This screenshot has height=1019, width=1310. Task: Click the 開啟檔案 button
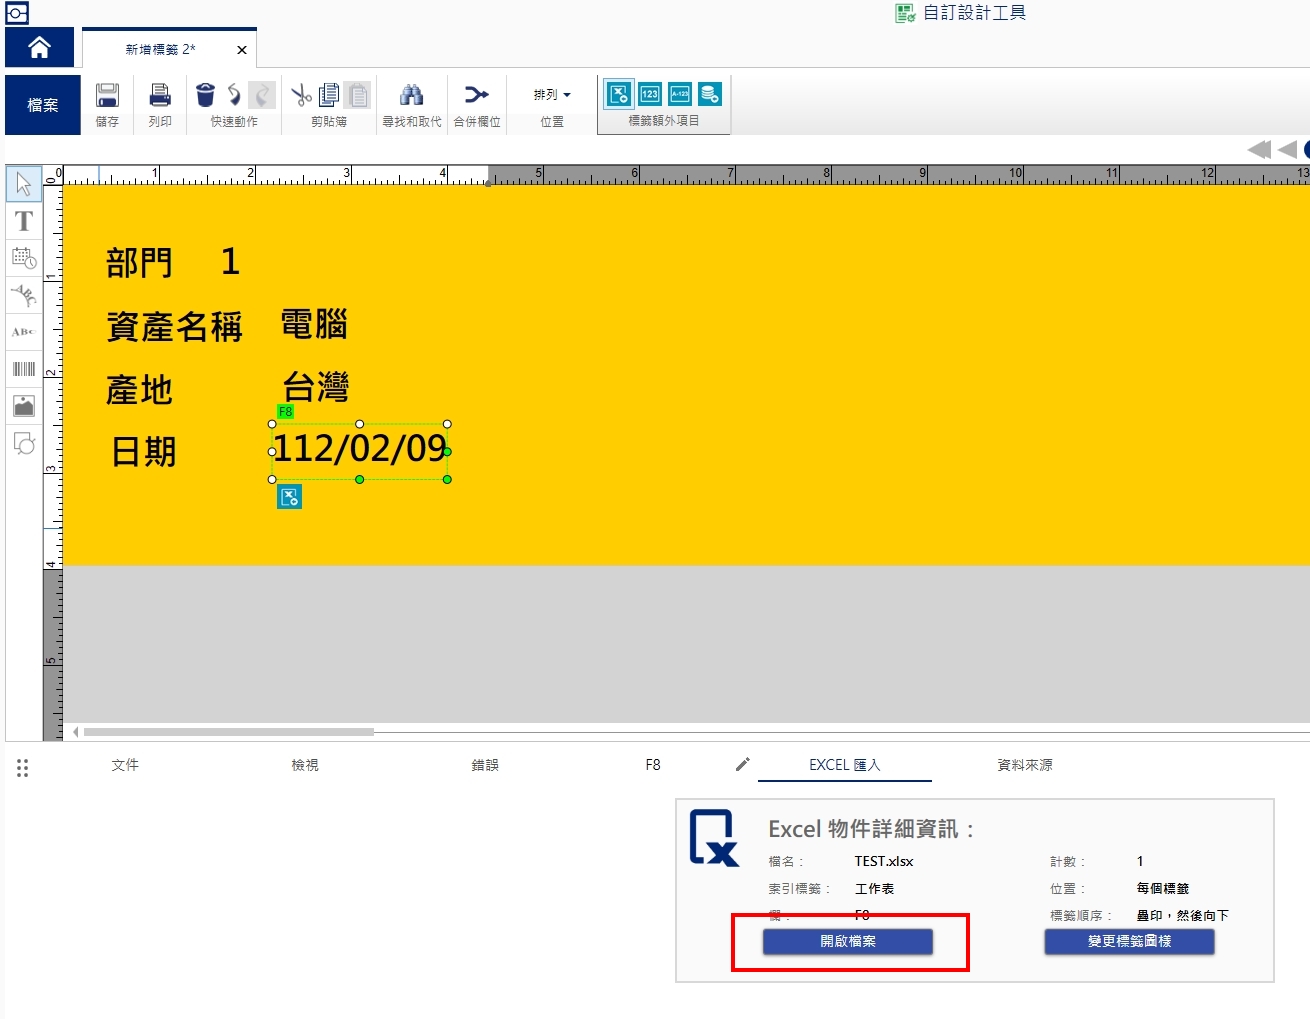848,941
